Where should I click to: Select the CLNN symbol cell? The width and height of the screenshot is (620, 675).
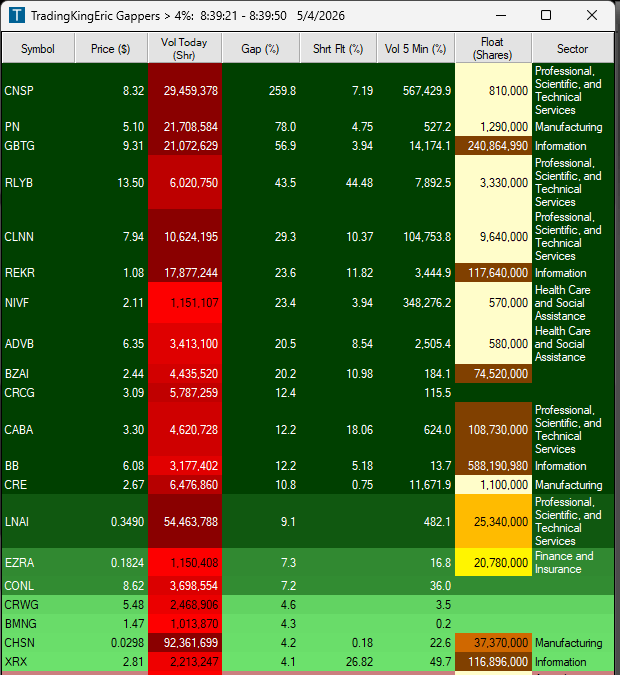coord(38,236)
